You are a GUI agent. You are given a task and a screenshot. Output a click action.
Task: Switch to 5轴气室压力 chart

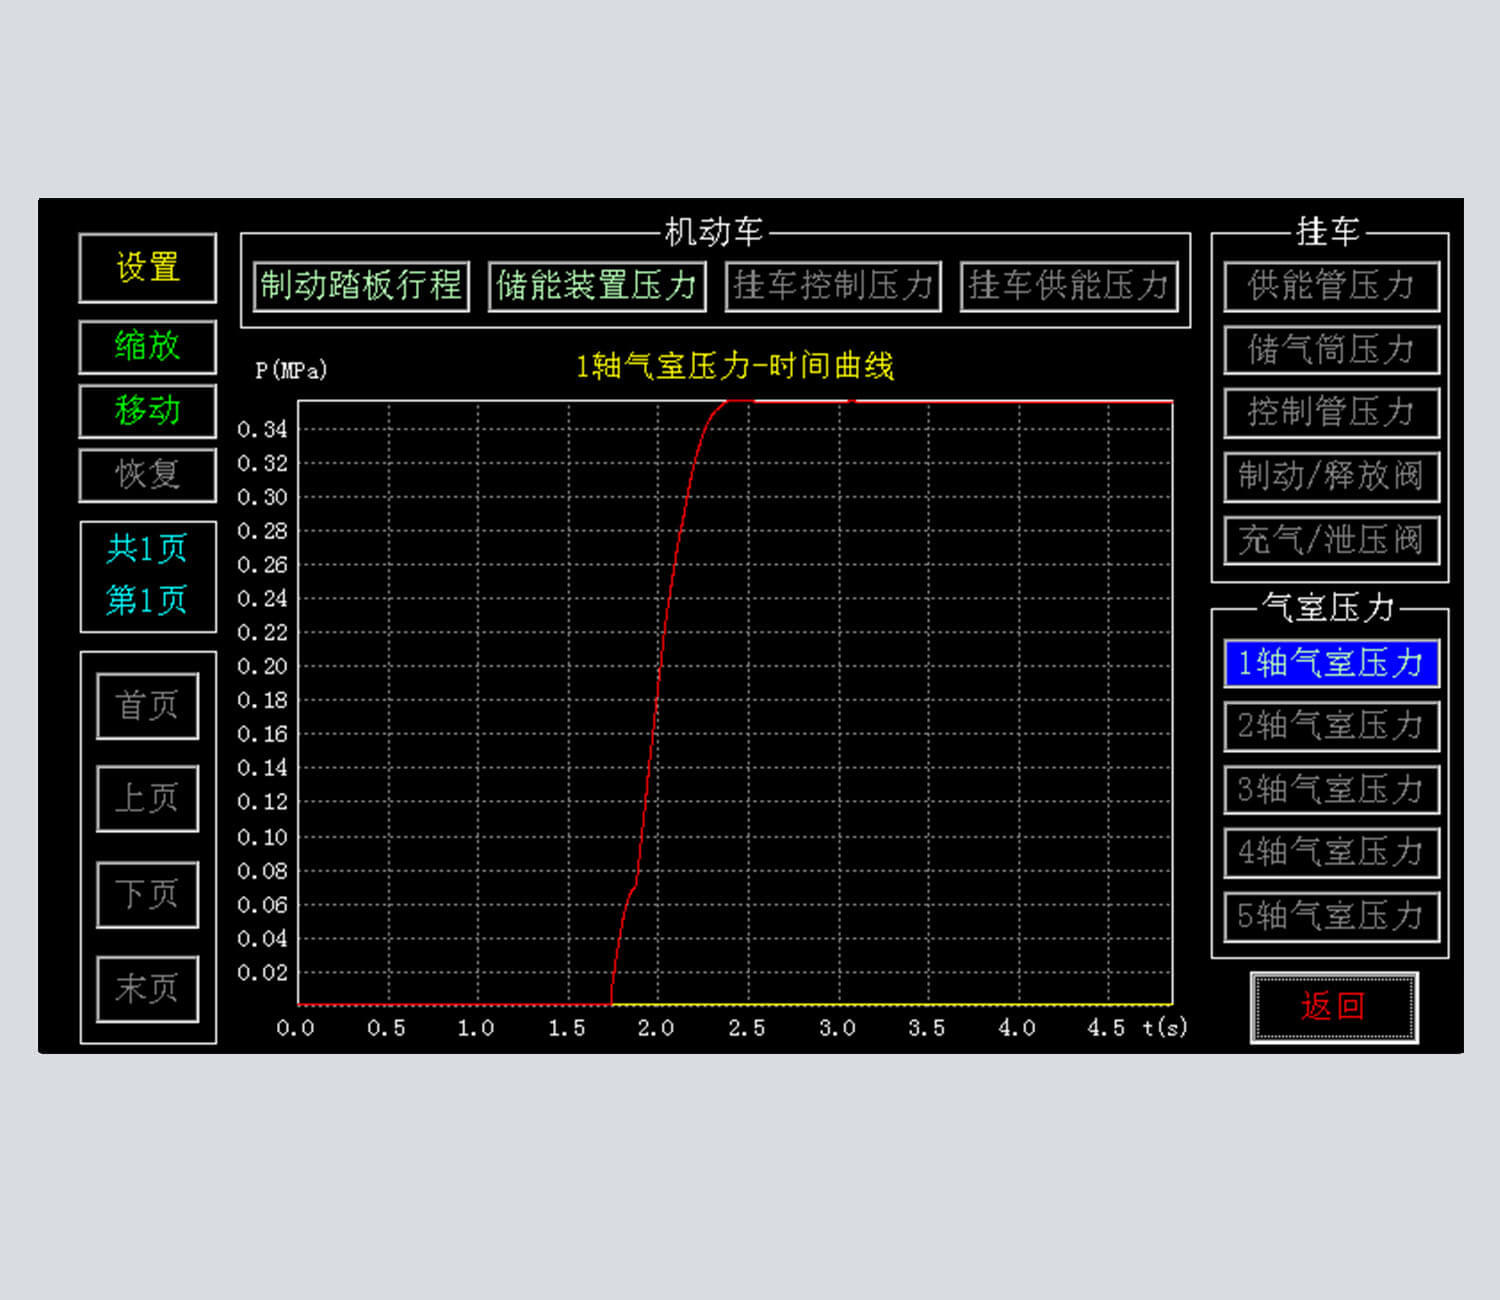coord(1331,916)
